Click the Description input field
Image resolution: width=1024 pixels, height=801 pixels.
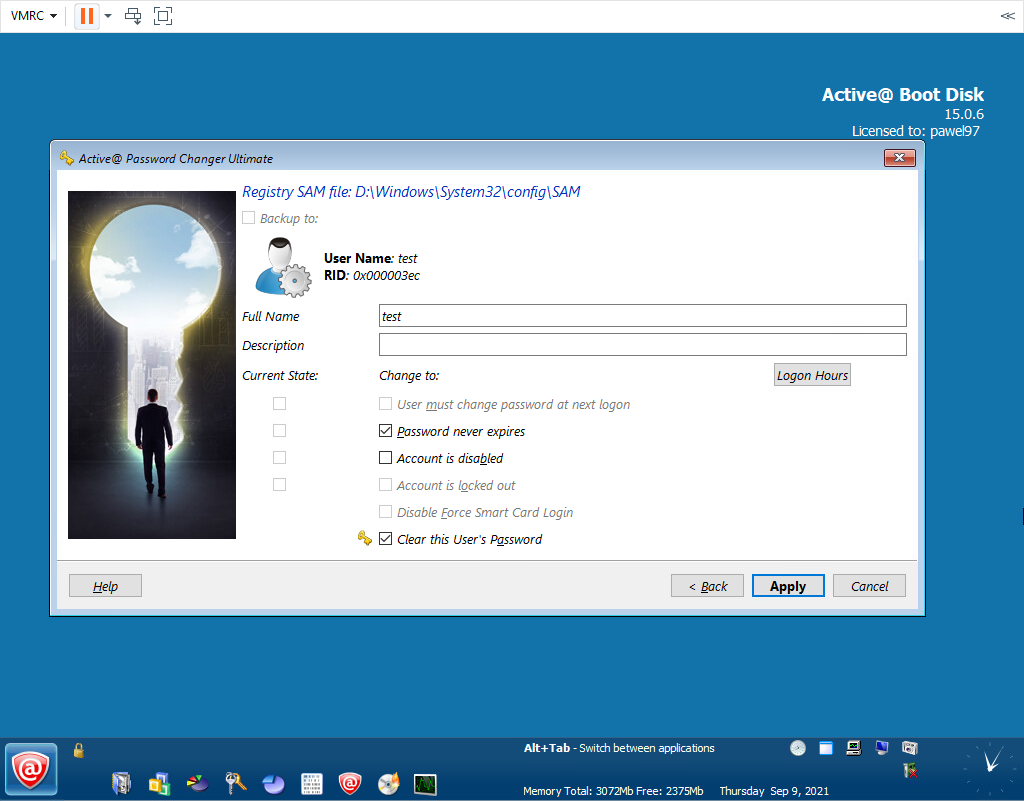pyautogui.click(x=643, y=344)
